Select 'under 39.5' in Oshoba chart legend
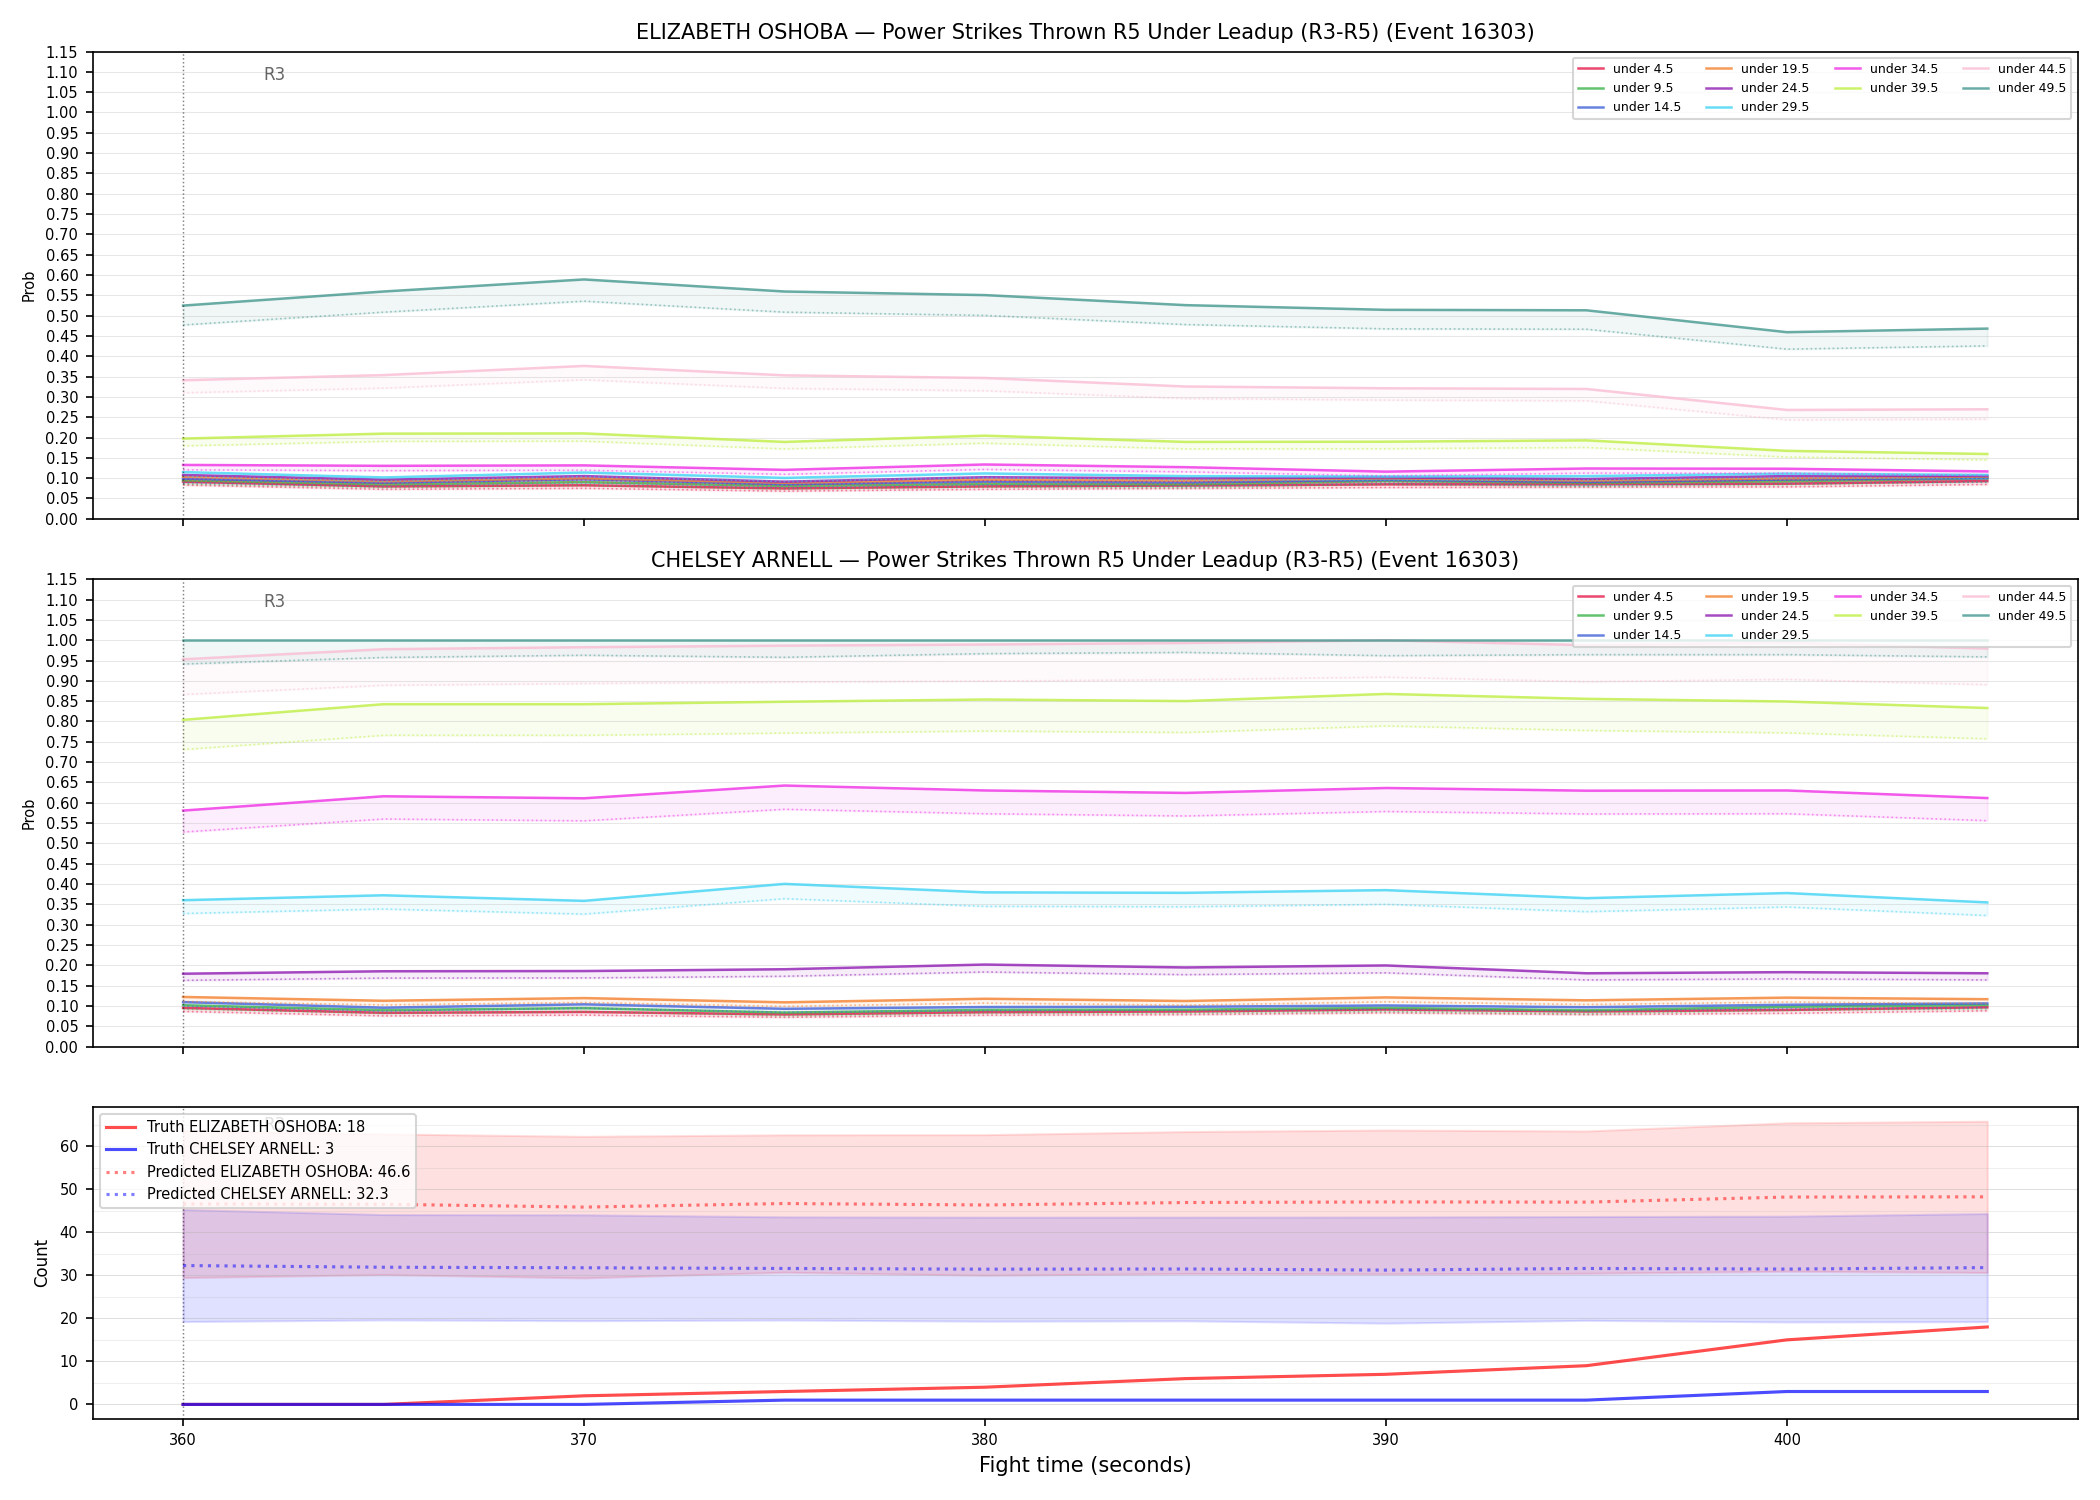 pyautogui.click(x=1885, y=88)
